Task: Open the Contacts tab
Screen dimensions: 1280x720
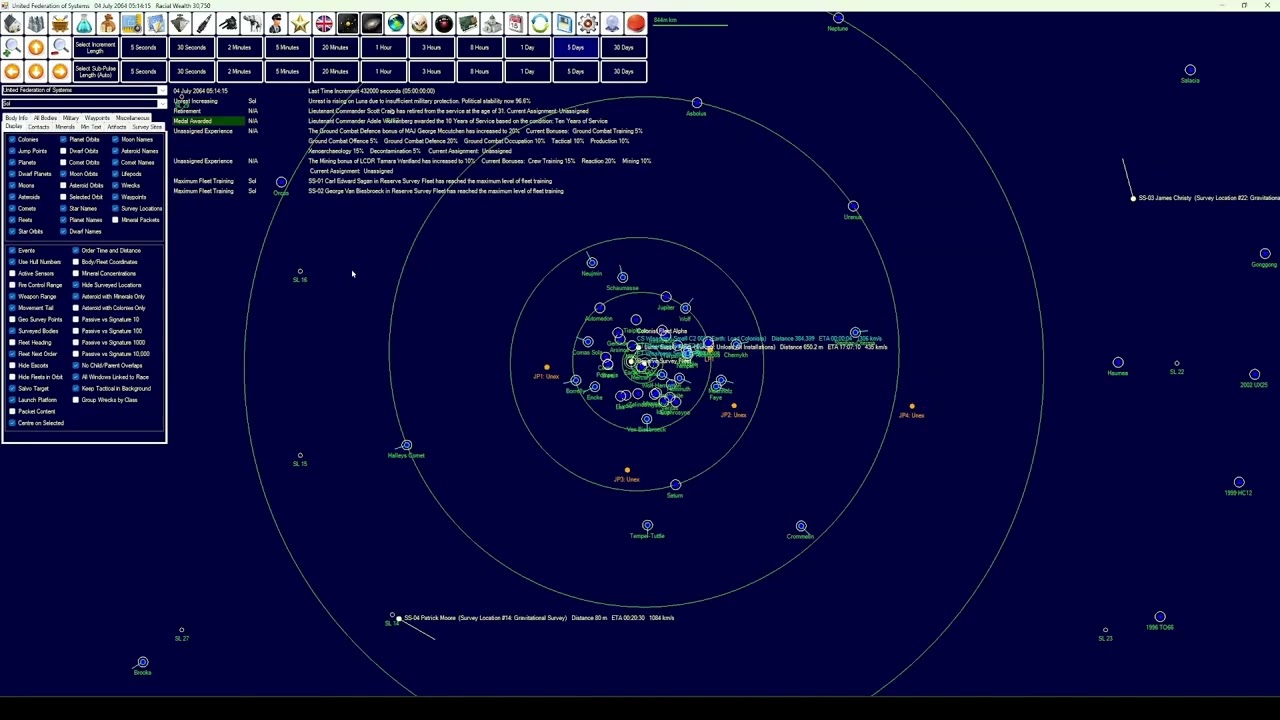Action: tap(39, 127)
